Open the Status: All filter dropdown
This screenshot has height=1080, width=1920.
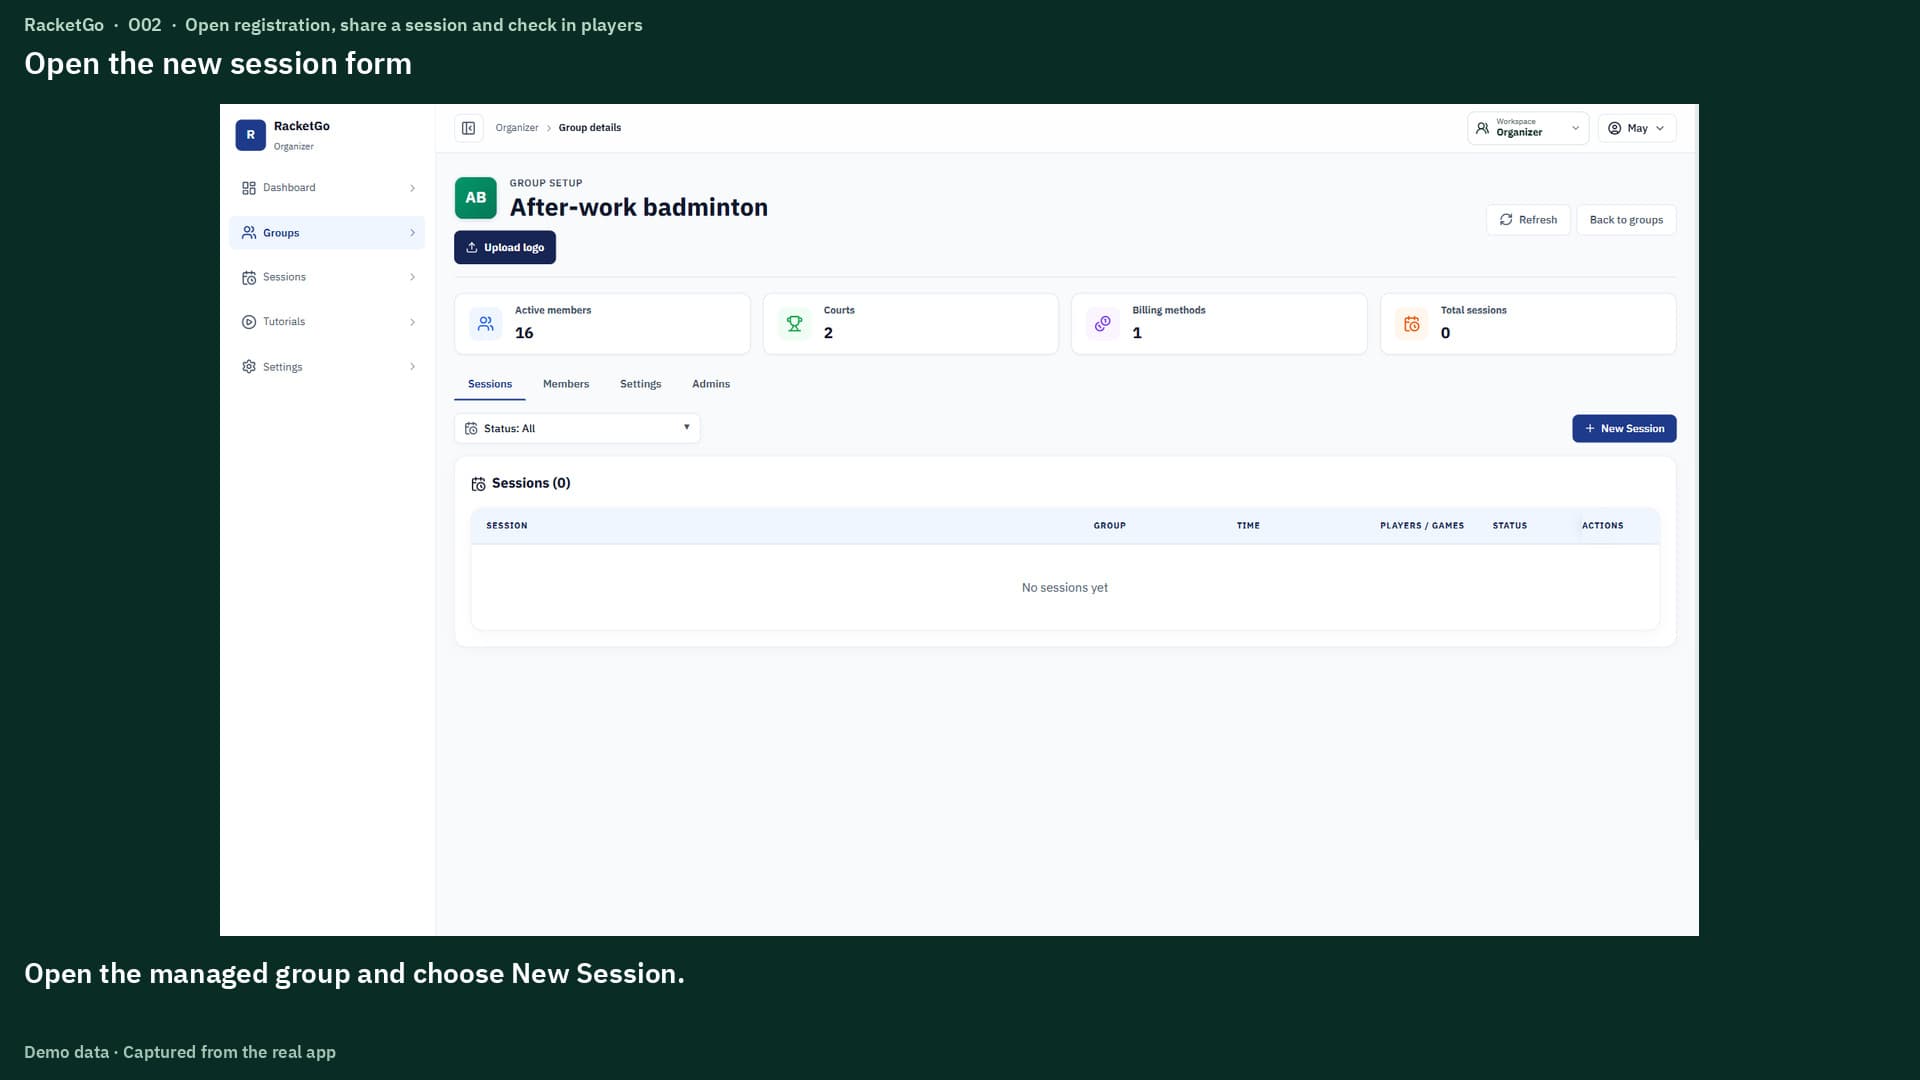coord(577,428)
